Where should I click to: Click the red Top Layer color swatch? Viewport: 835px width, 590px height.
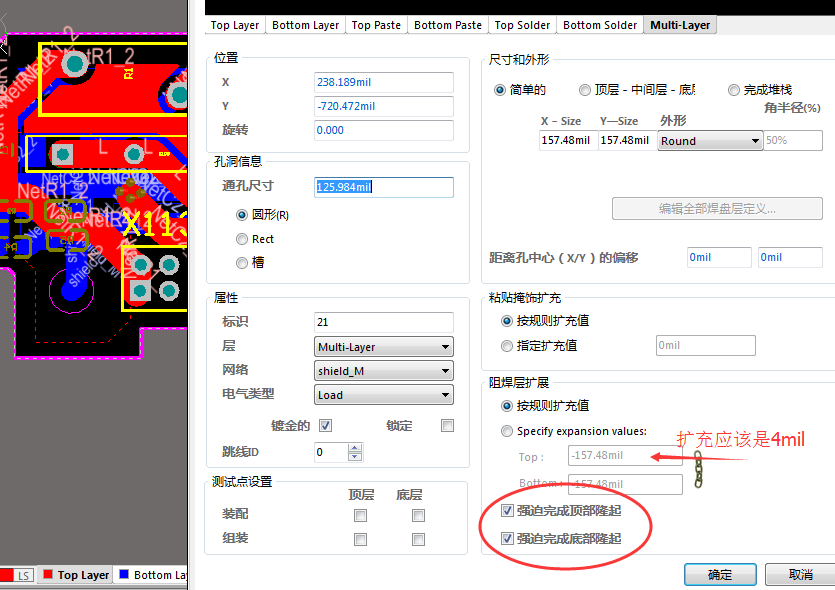click(47, 575)
